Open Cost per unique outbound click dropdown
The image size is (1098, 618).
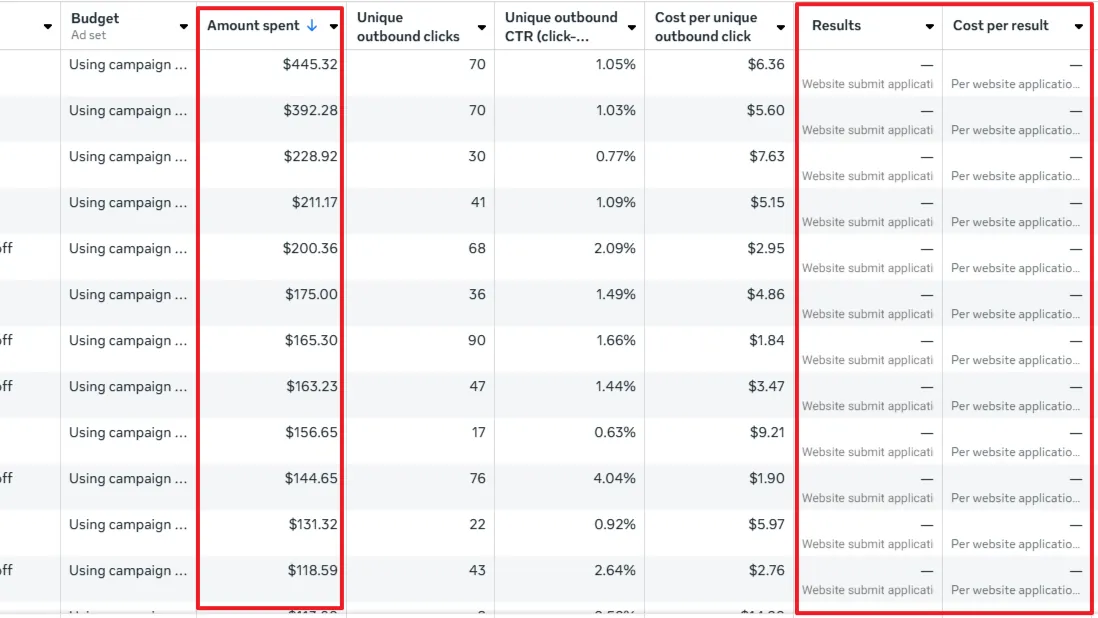click(781, 27)
